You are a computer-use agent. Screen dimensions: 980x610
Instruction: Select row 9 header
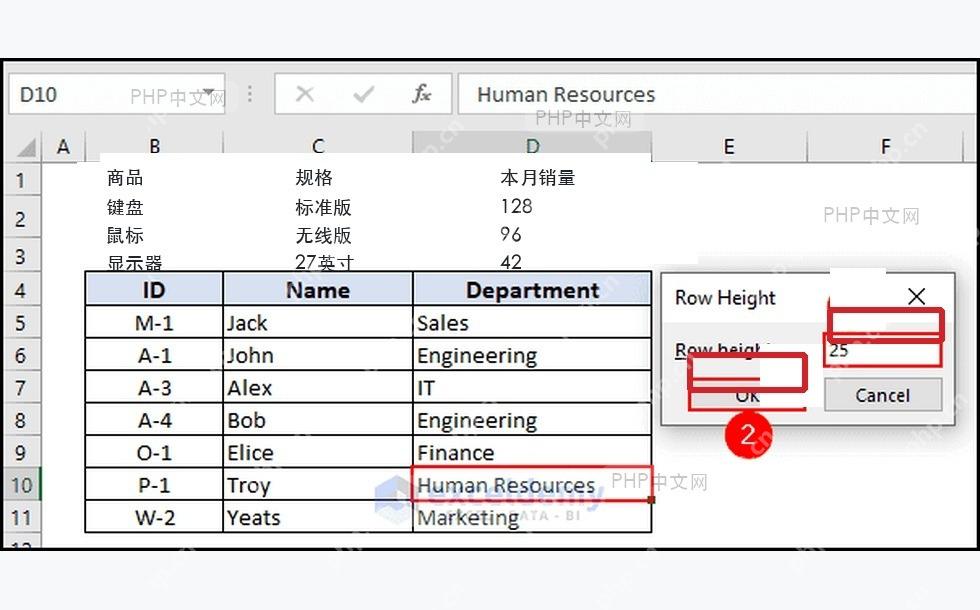point(21,452)
